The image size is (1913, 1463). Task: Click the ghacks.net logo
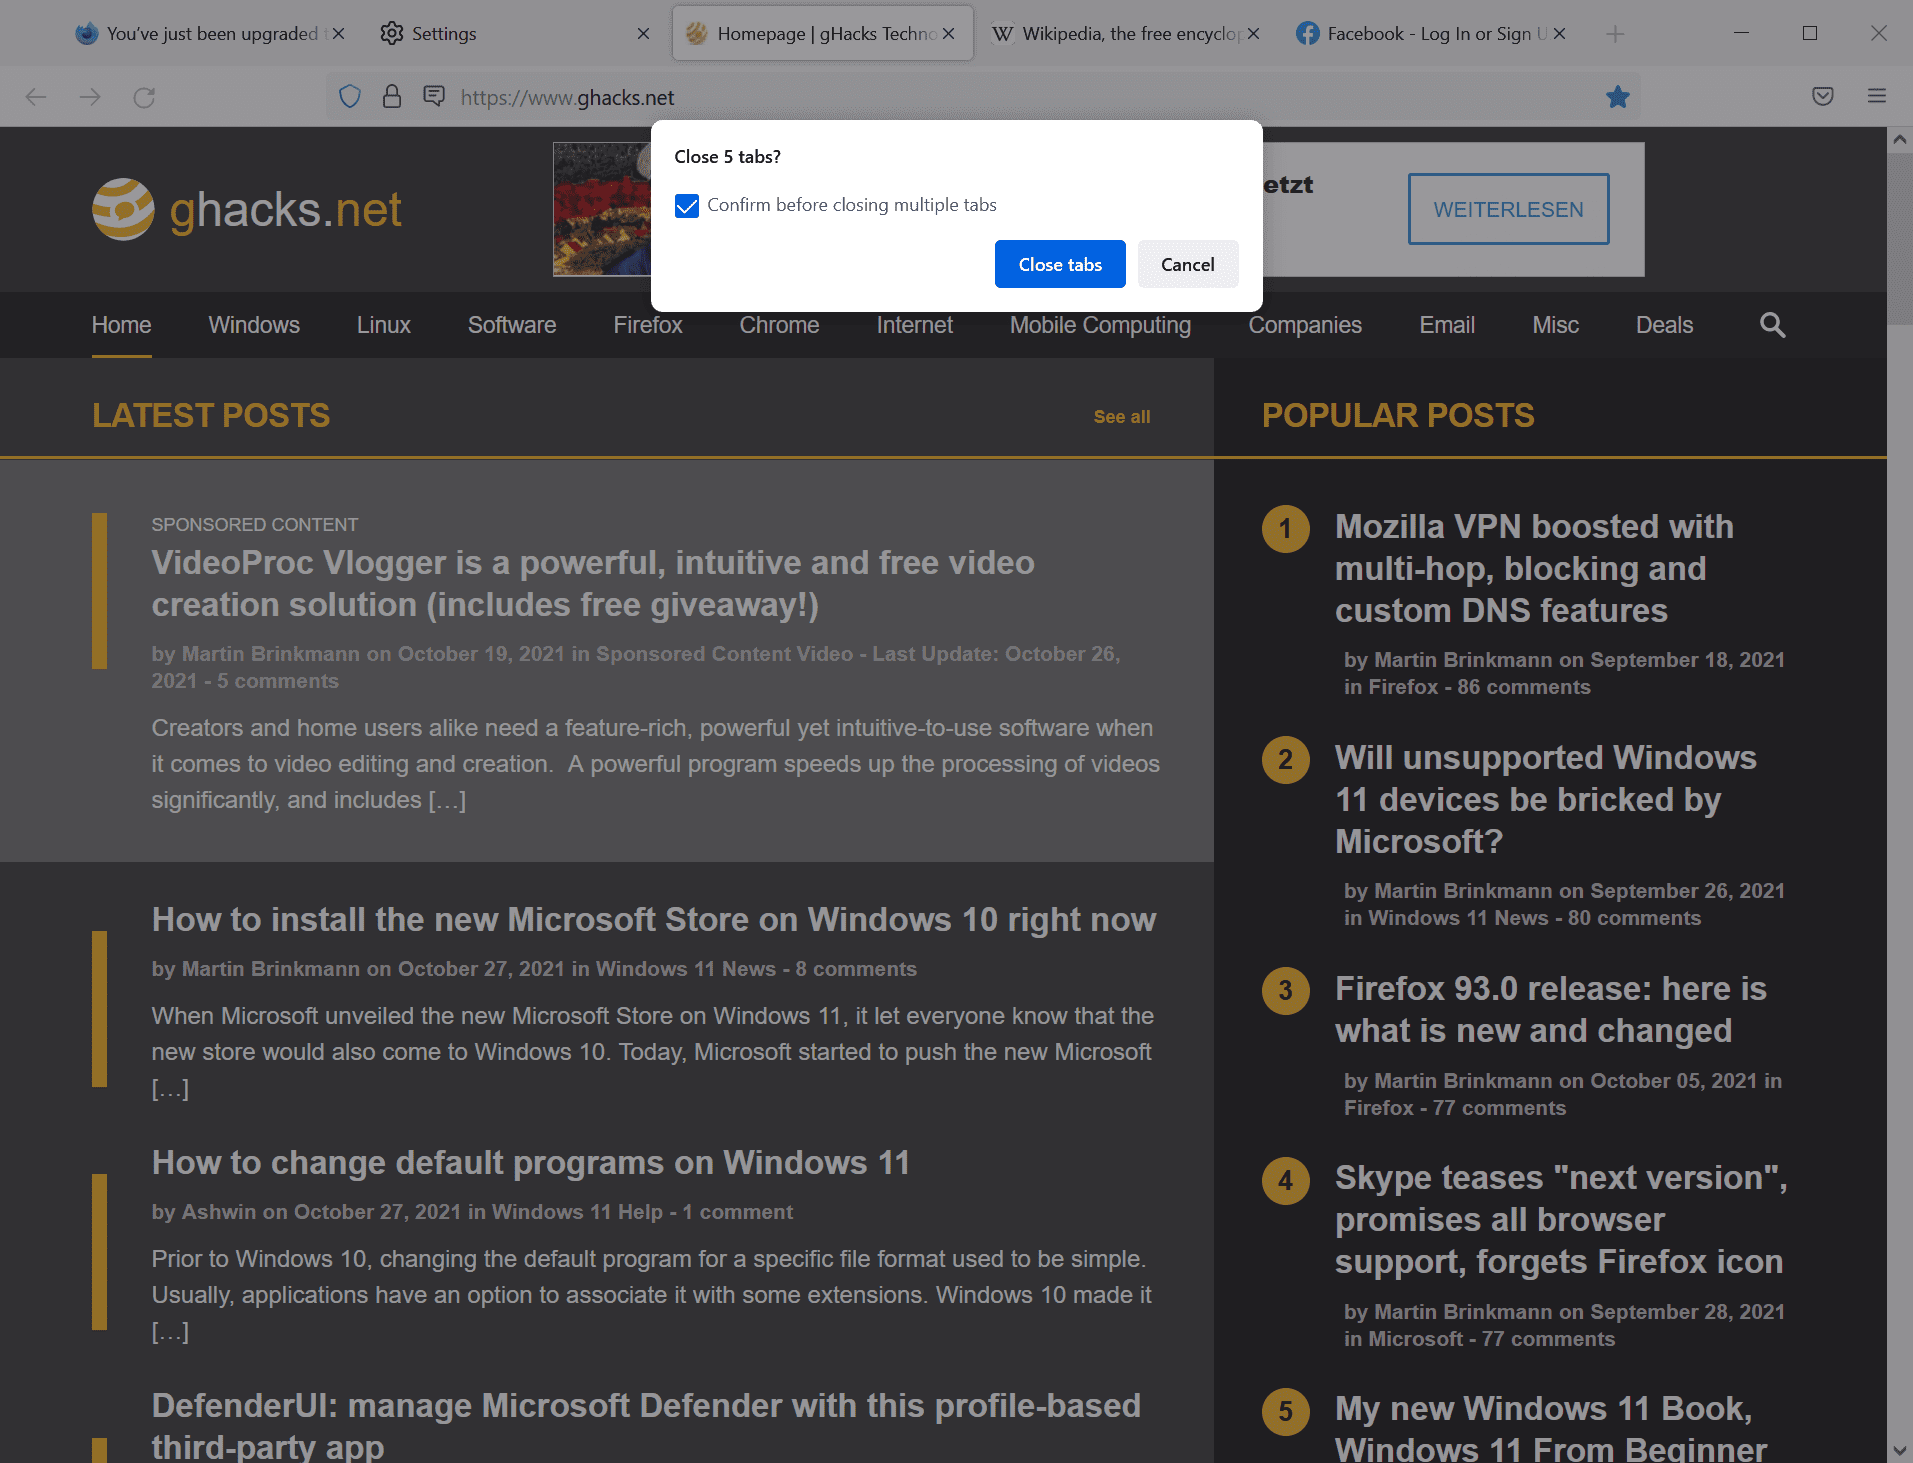246,209
